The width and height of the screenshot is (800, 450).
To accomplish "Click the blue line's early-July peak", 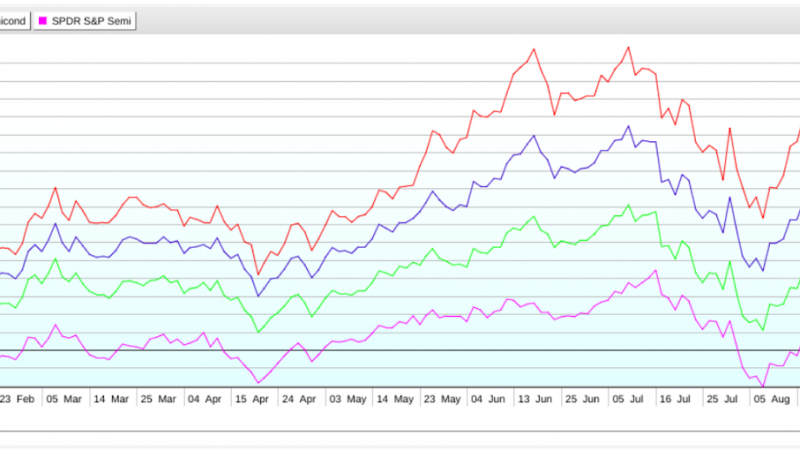I will tap(629, 127).
